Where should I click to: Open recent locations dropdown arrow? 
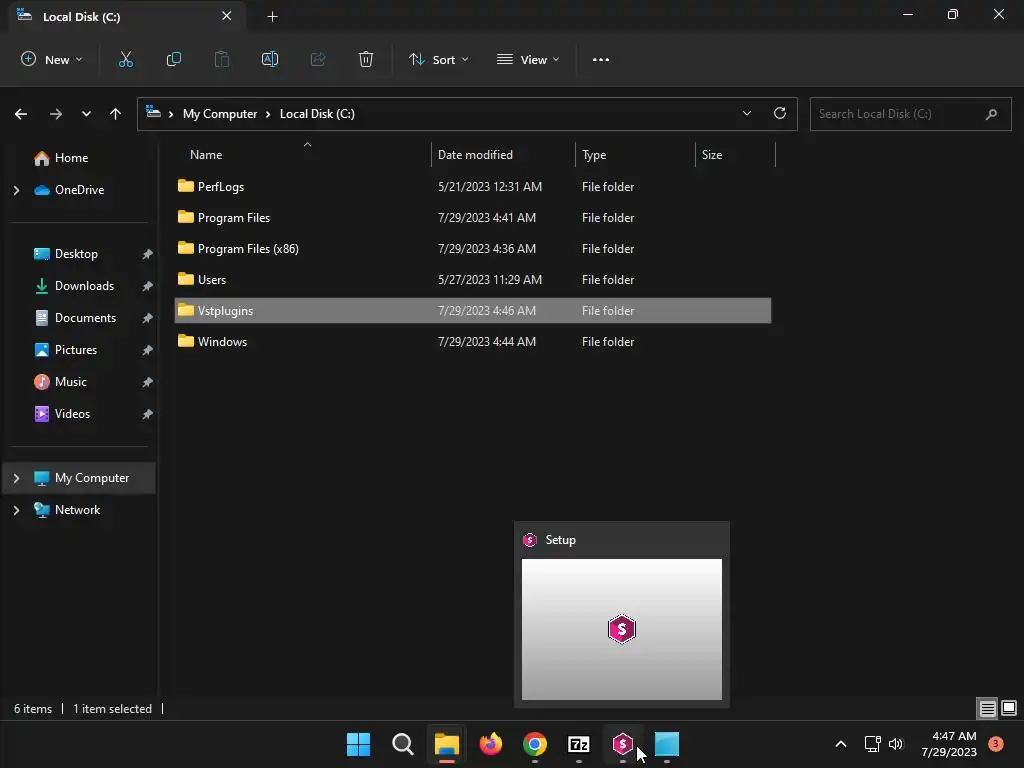click(x=86, y=114)
